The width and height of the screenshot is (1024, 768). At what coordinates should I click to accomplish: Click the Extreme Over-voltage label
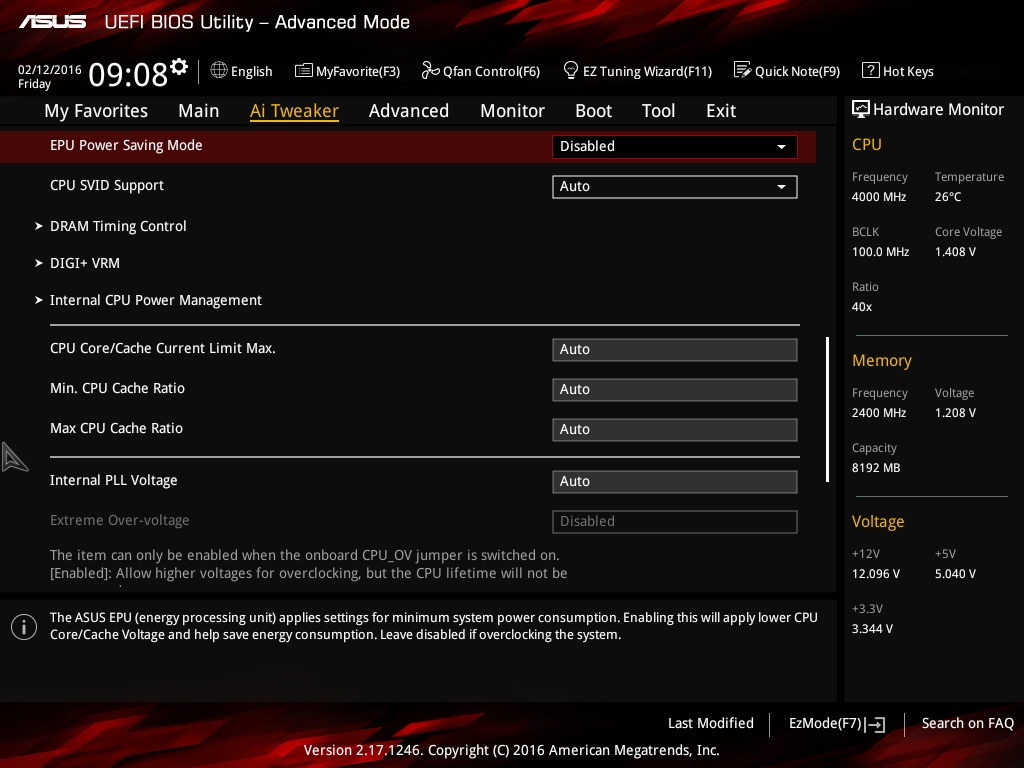point(120,520)
